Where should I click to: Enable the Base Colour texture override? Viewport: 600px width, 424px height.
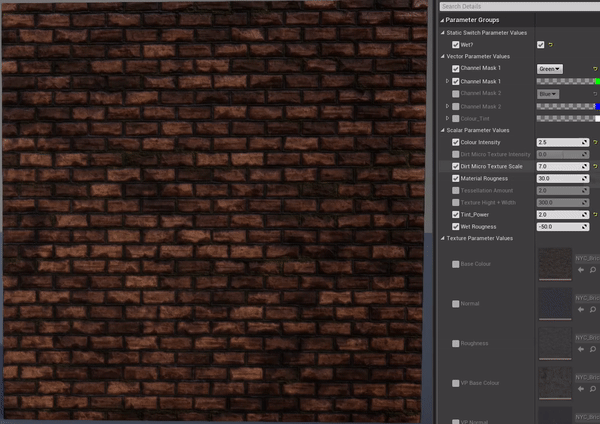[x=455, y=264]
